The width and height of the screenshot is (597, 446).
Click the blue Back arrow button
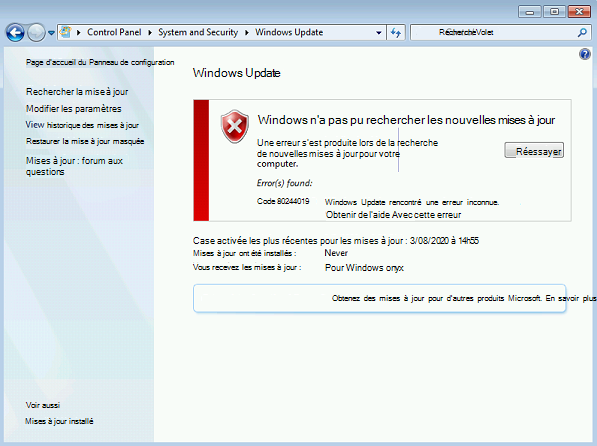16,33
